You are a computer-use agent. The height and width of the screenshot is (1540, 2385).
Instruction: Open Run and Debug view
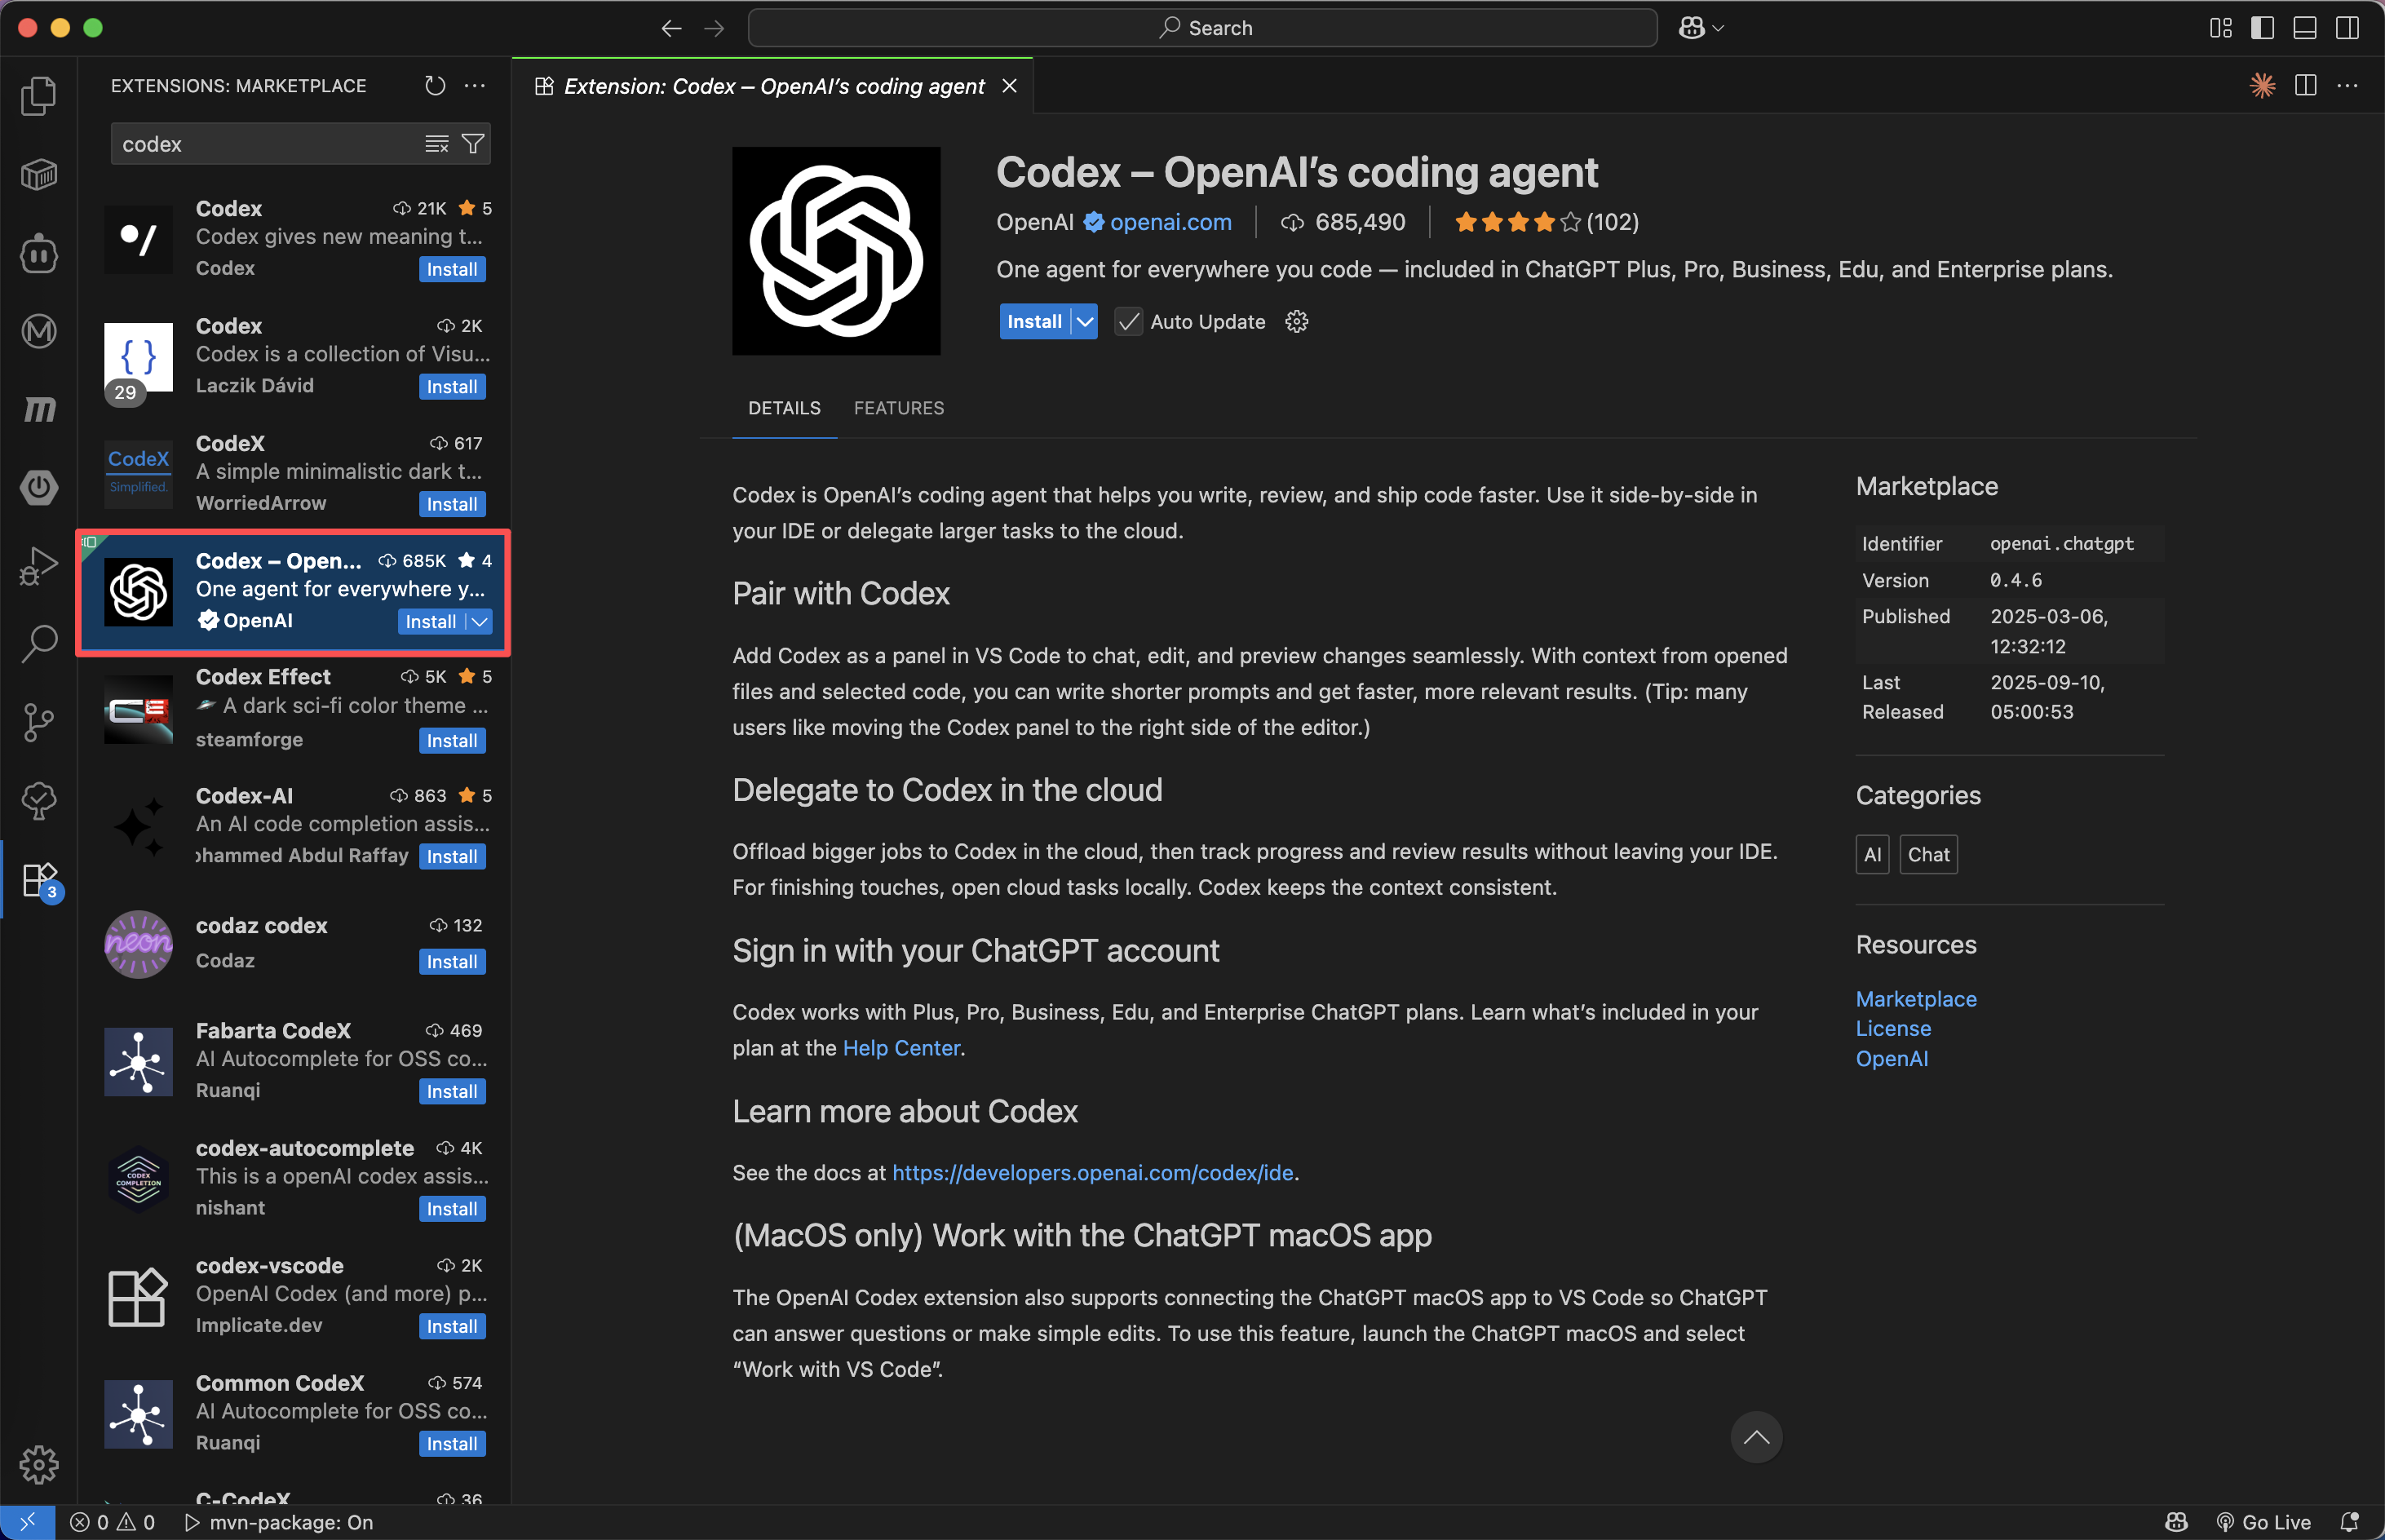tap(38, 565)
